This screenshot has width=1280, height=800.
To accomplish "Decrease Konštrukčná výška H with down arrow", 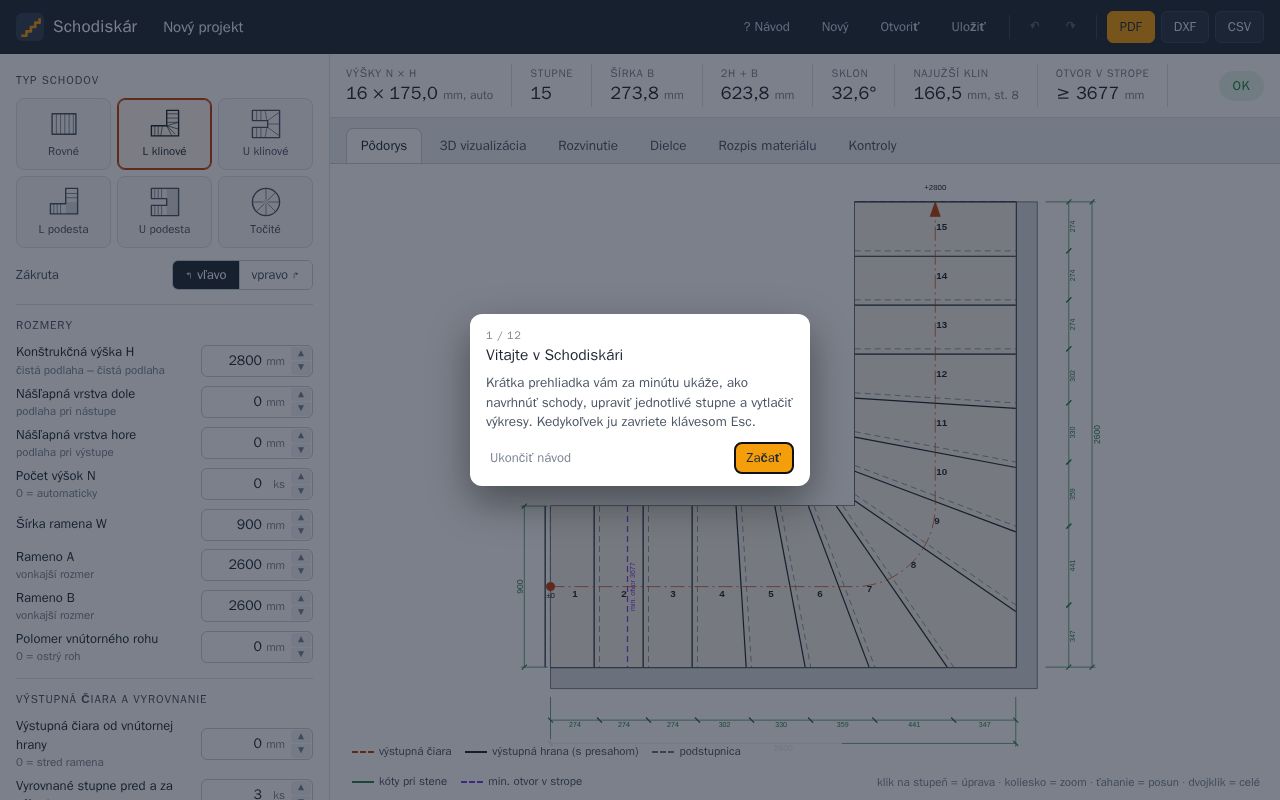I will click(x=301, y=367).
